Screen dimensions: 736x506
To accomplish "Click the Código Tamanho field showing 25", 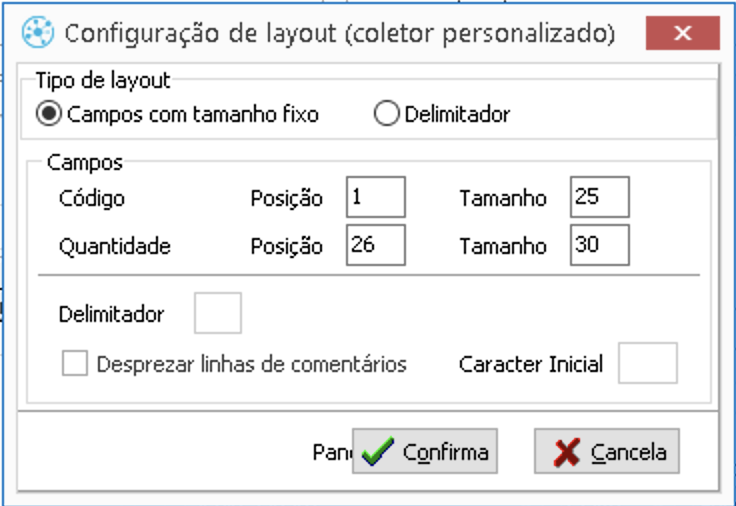I will [599, 197].
